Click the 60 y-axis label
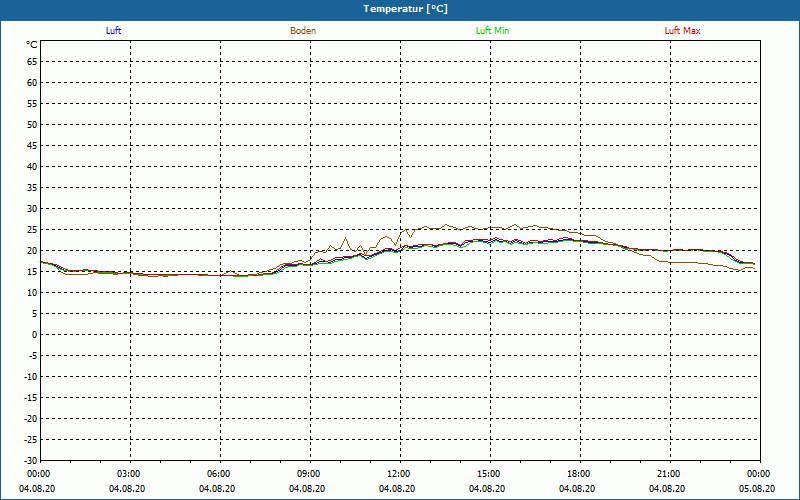 click(x=32, y=83)
